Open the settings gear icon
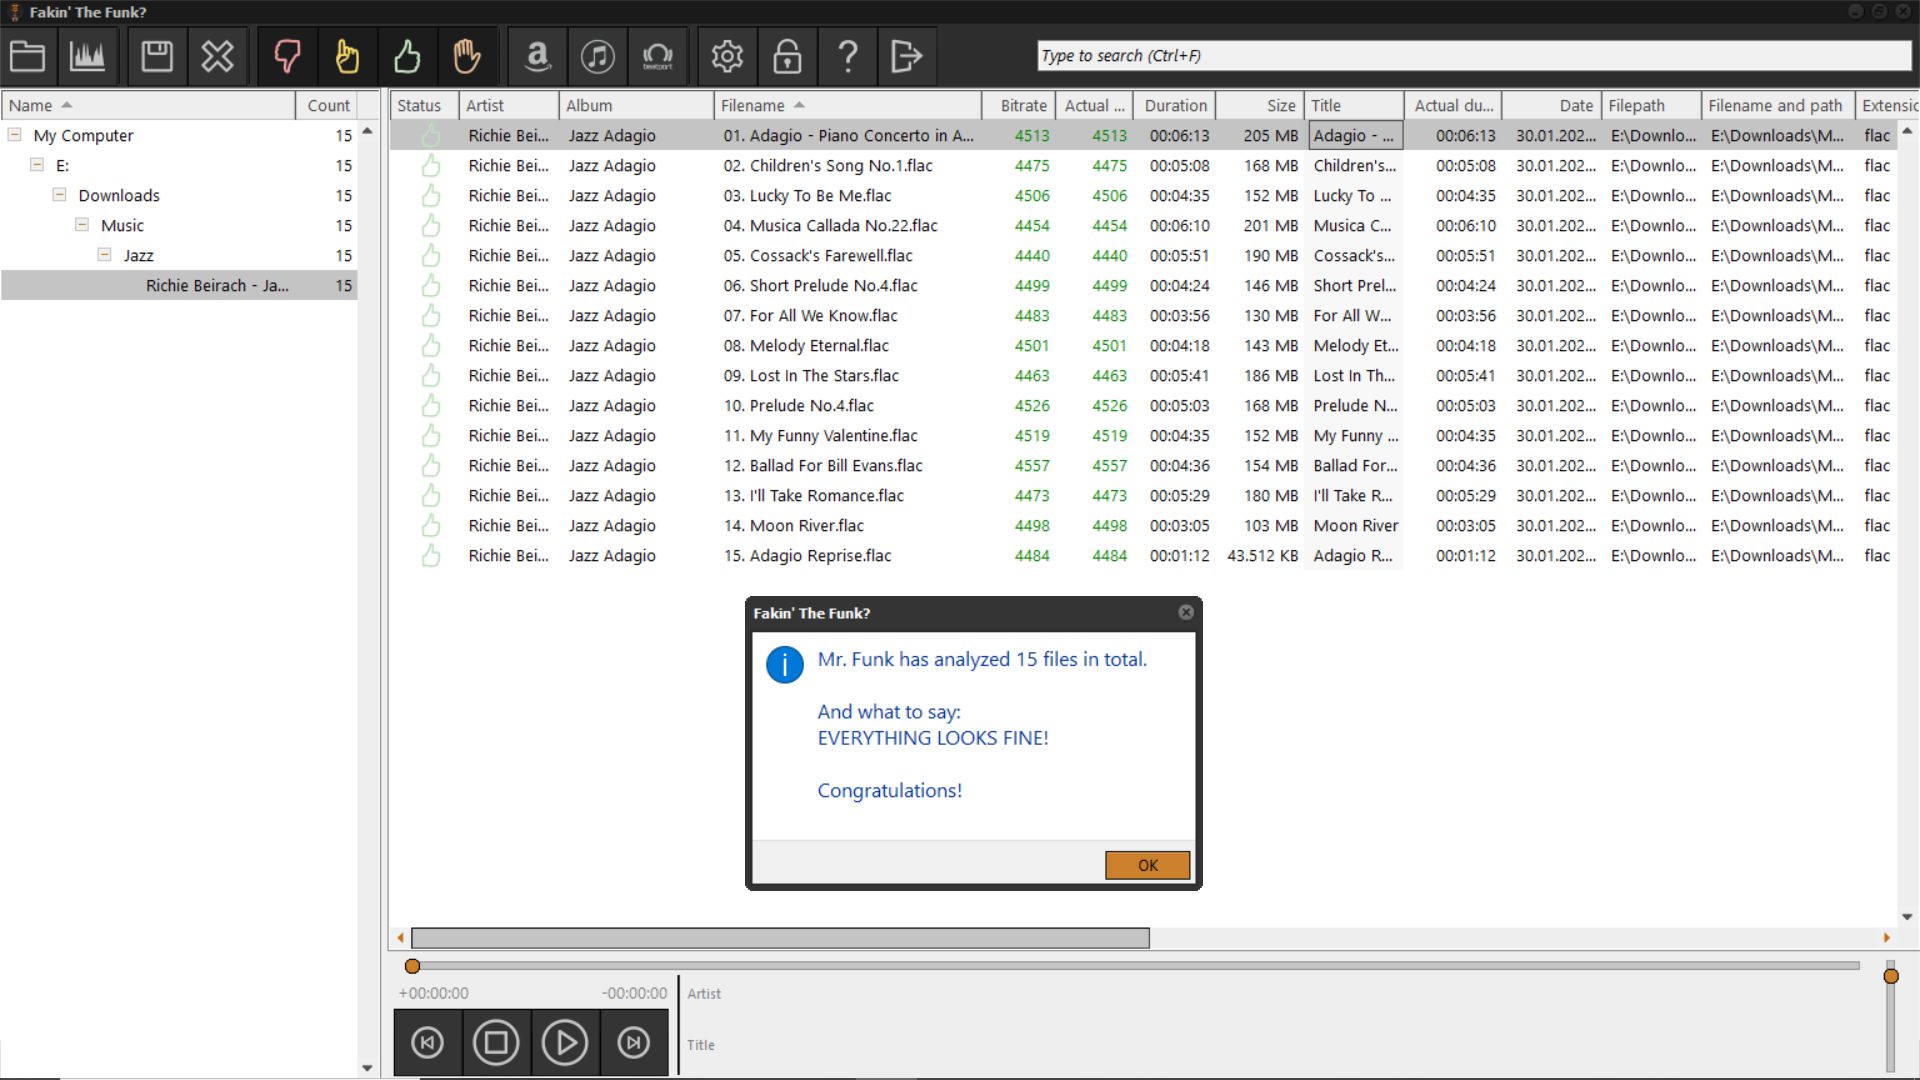 (727, 56)
